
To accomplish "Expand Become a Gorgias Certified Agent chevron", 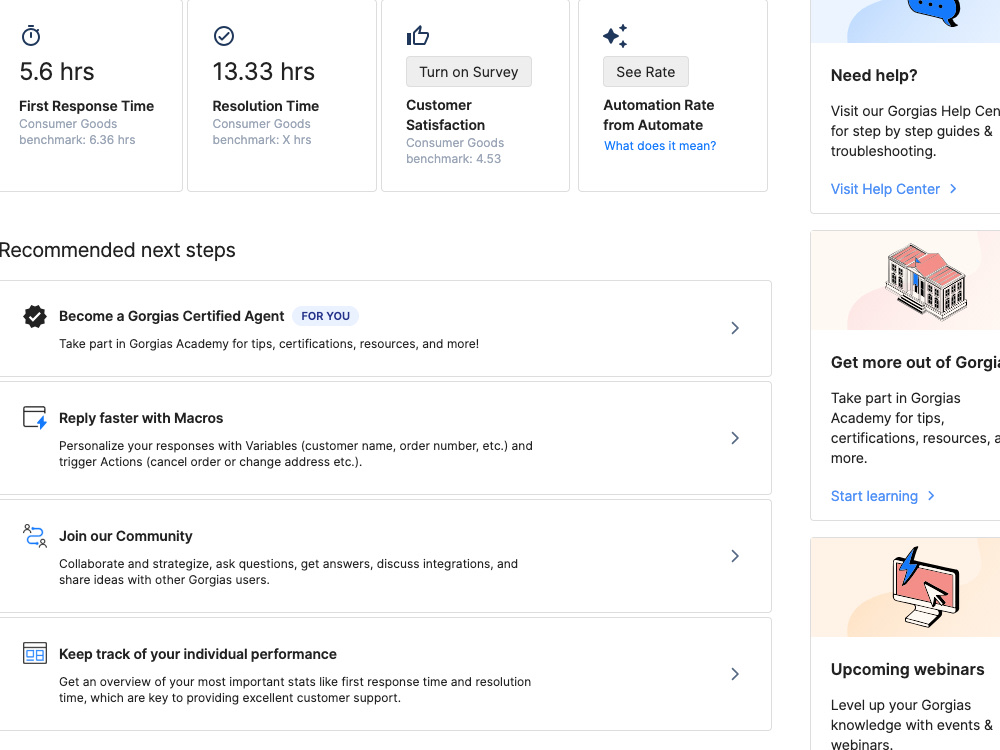I will pyautogui.click(x=735, y=328).
